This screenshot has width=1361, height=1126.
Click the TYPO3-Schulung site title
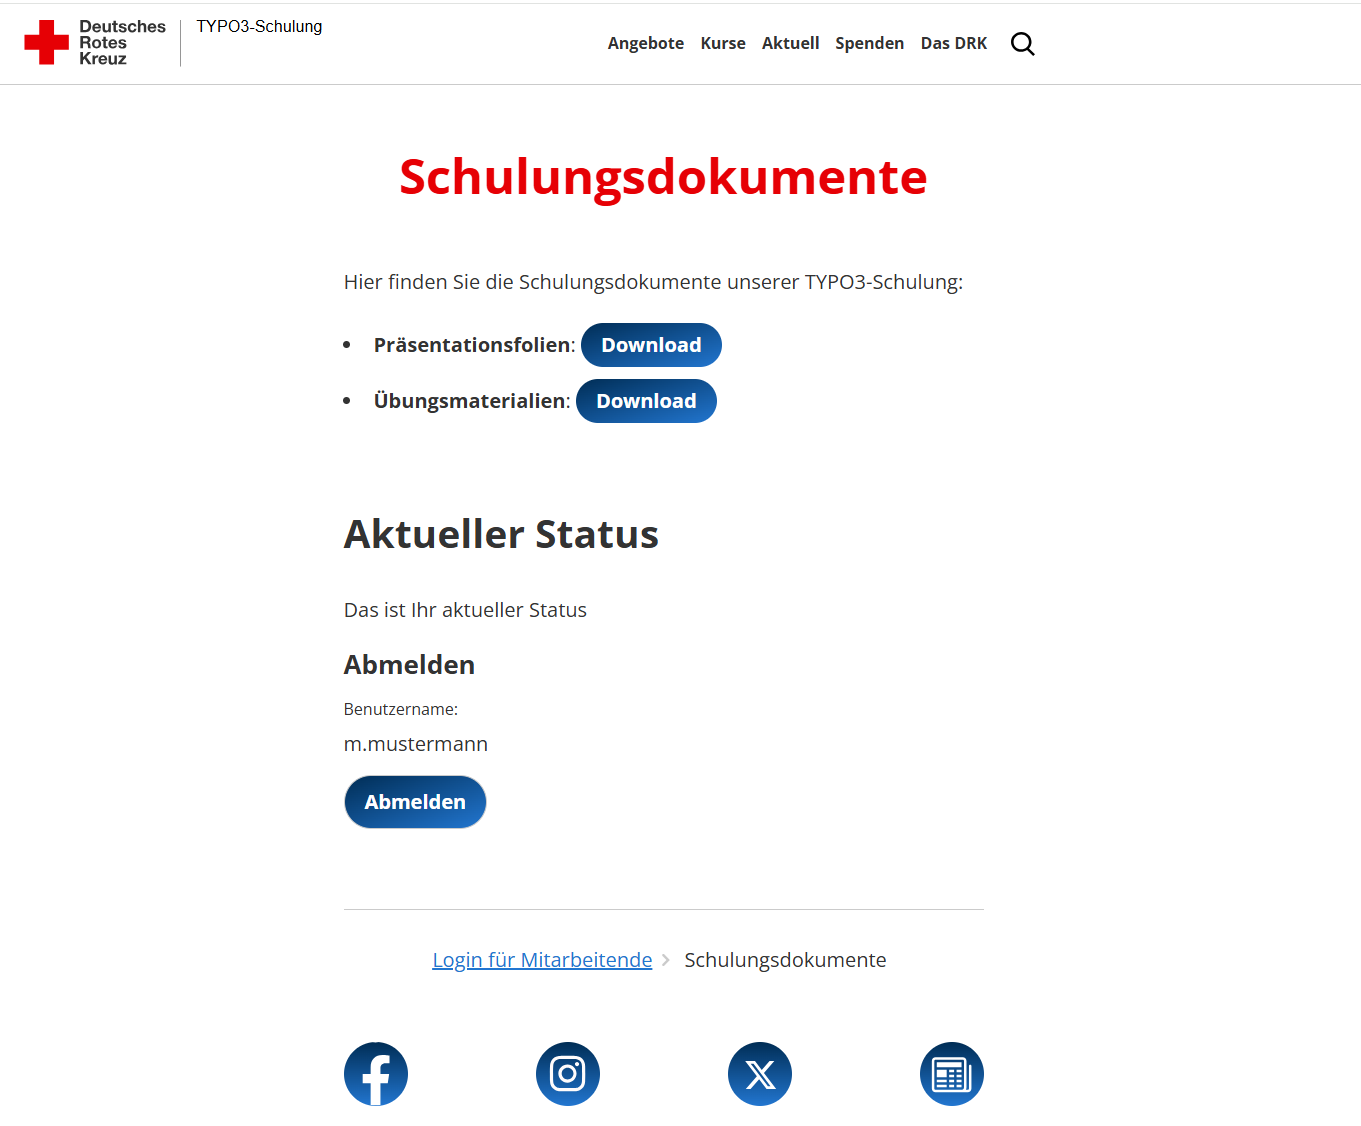[x=259, y=27]
